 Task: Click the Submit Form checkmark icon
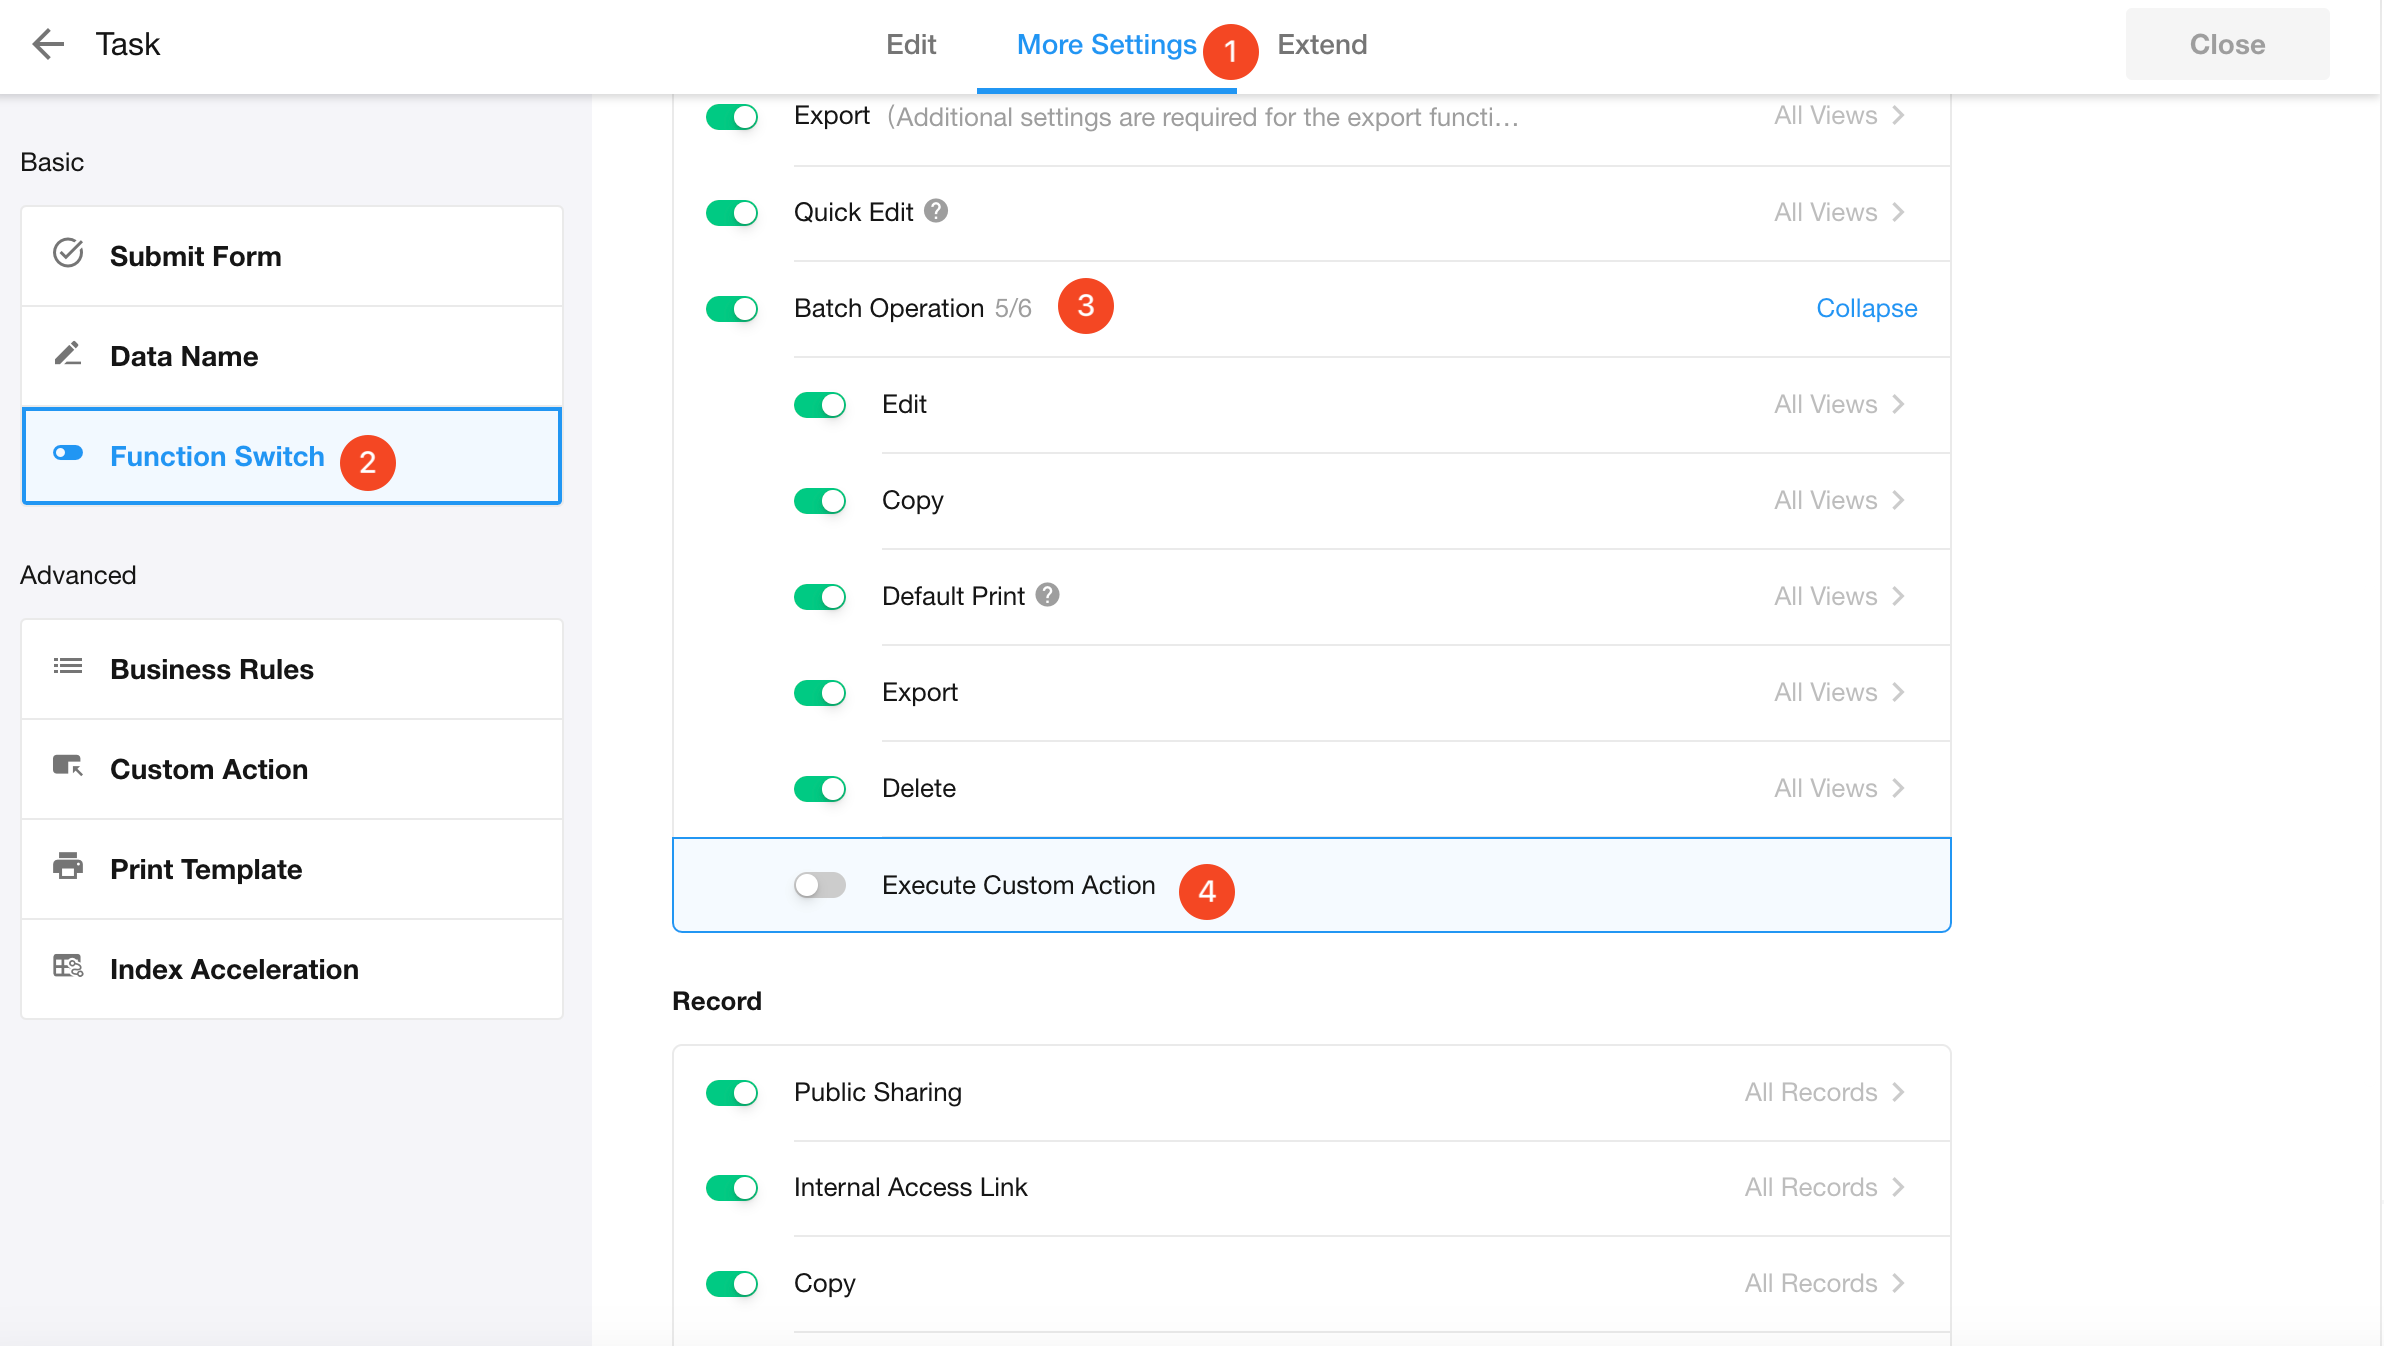(x=68, y=254)
